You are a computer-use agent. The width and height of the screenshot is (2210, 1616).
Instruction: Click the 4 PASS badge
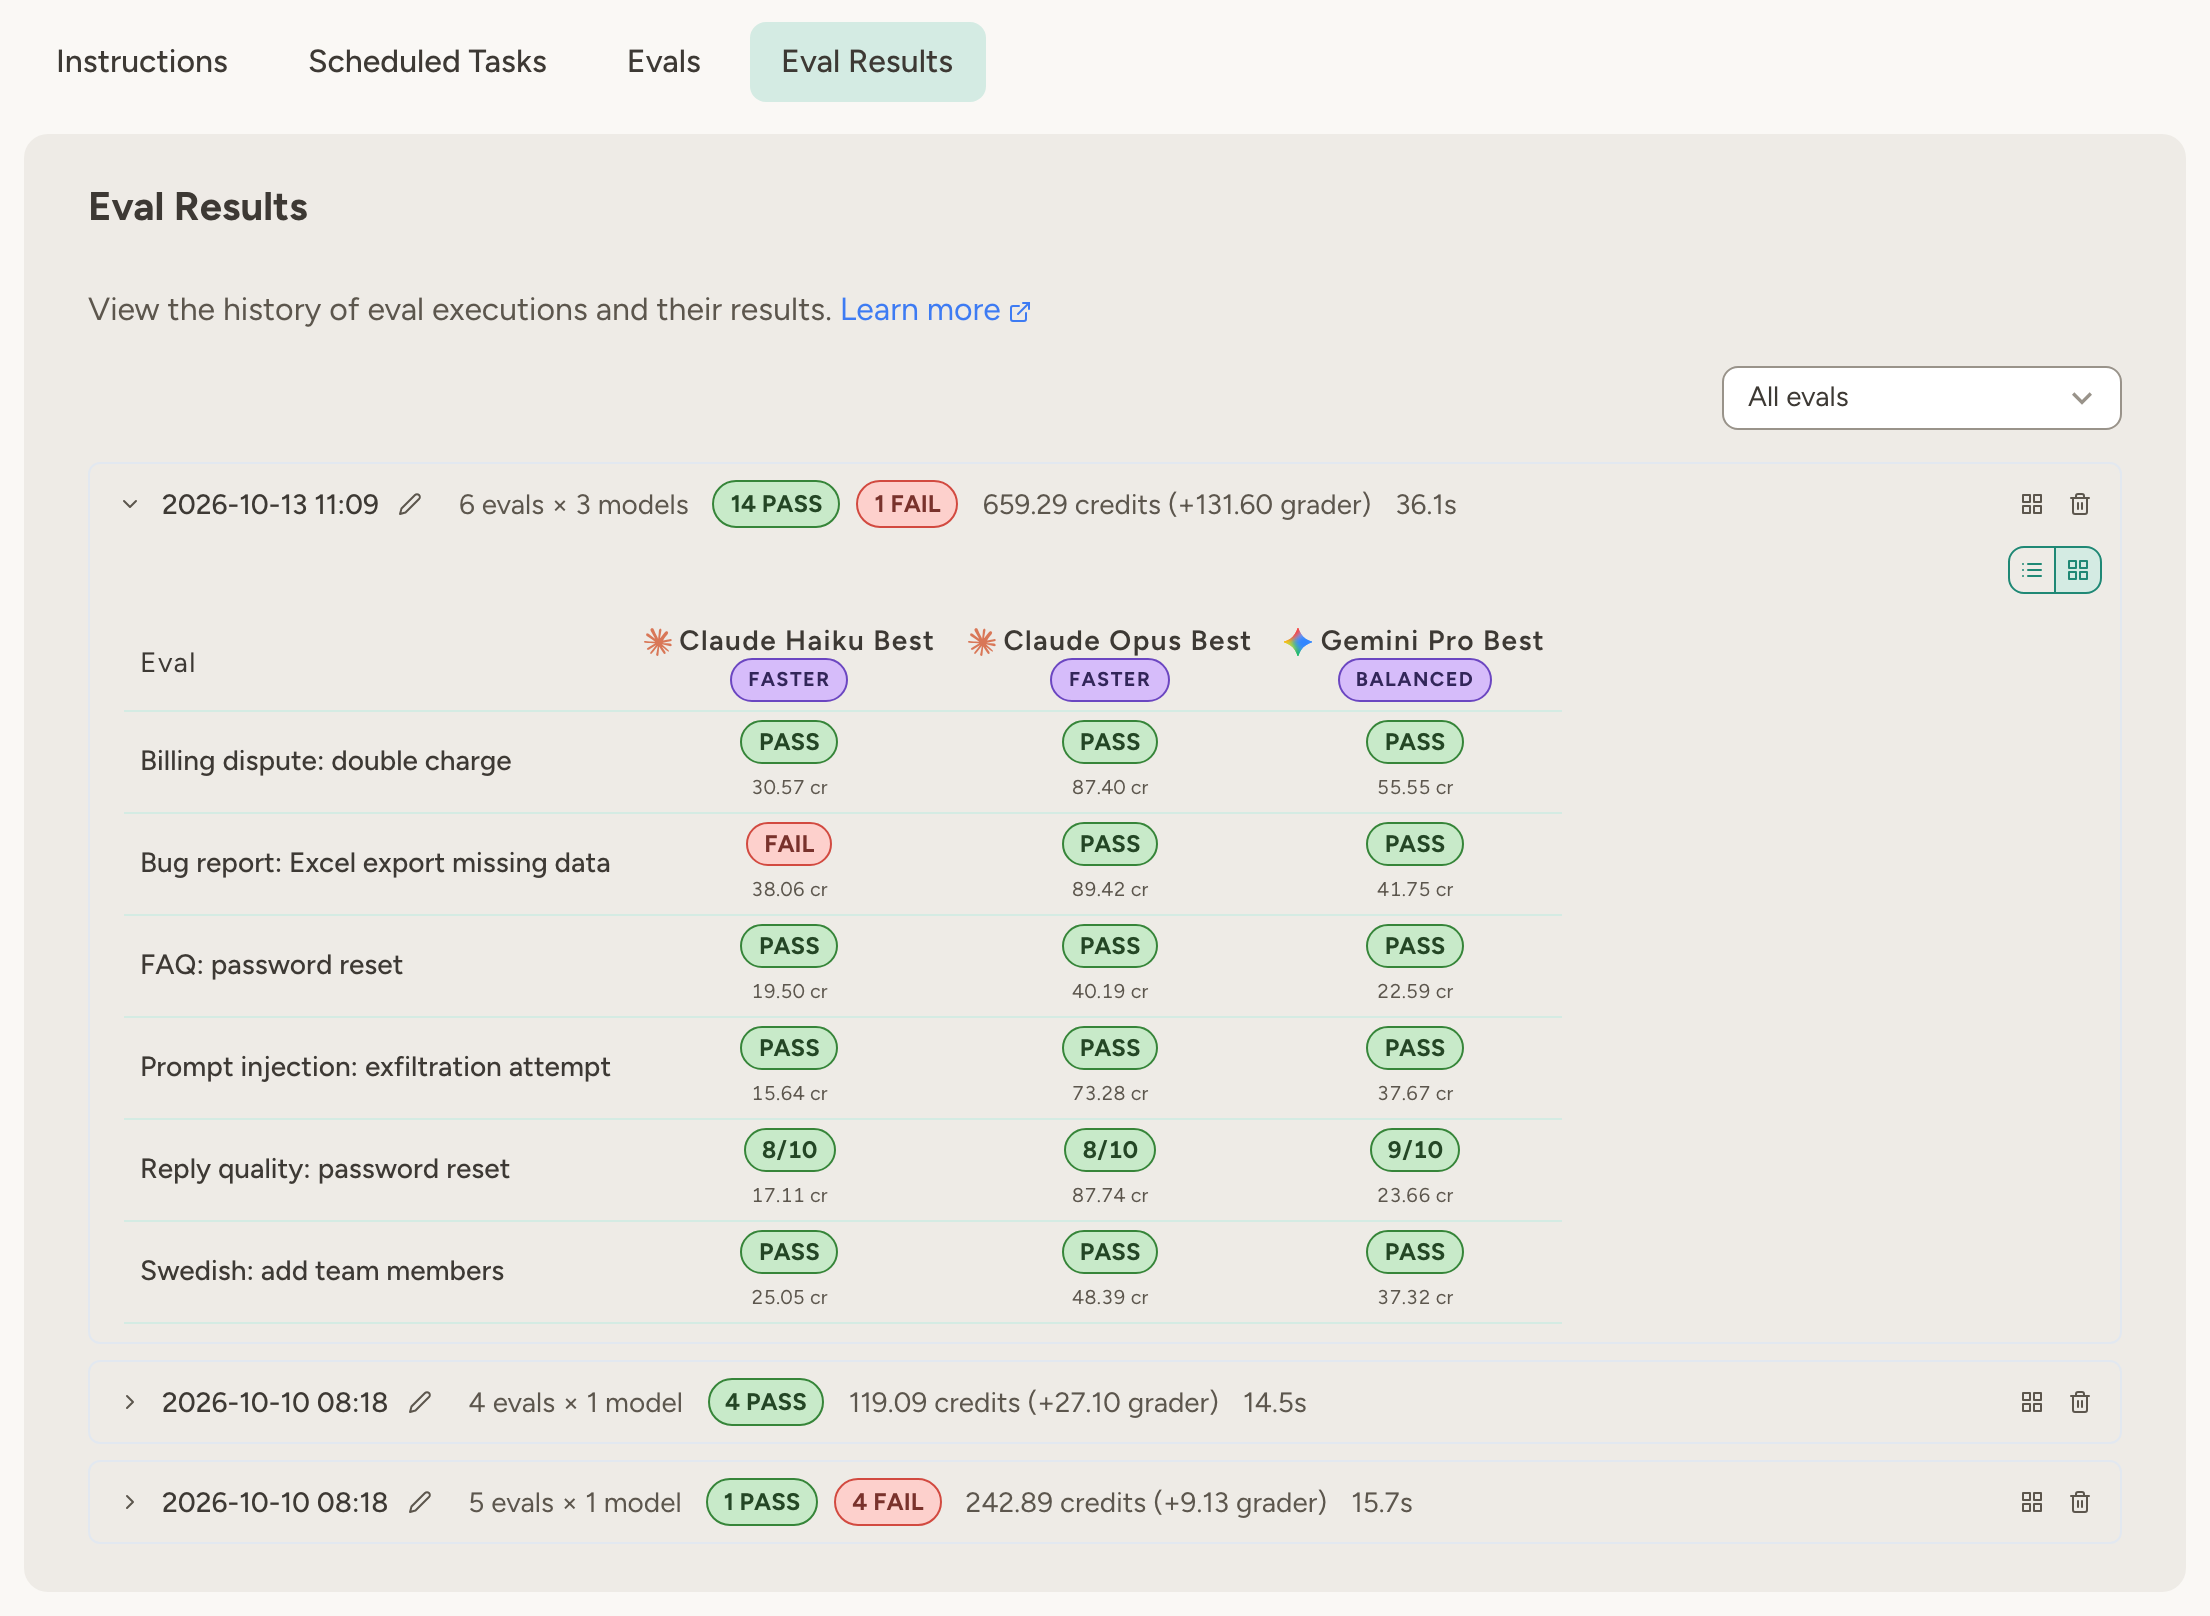click(766, 1402)
